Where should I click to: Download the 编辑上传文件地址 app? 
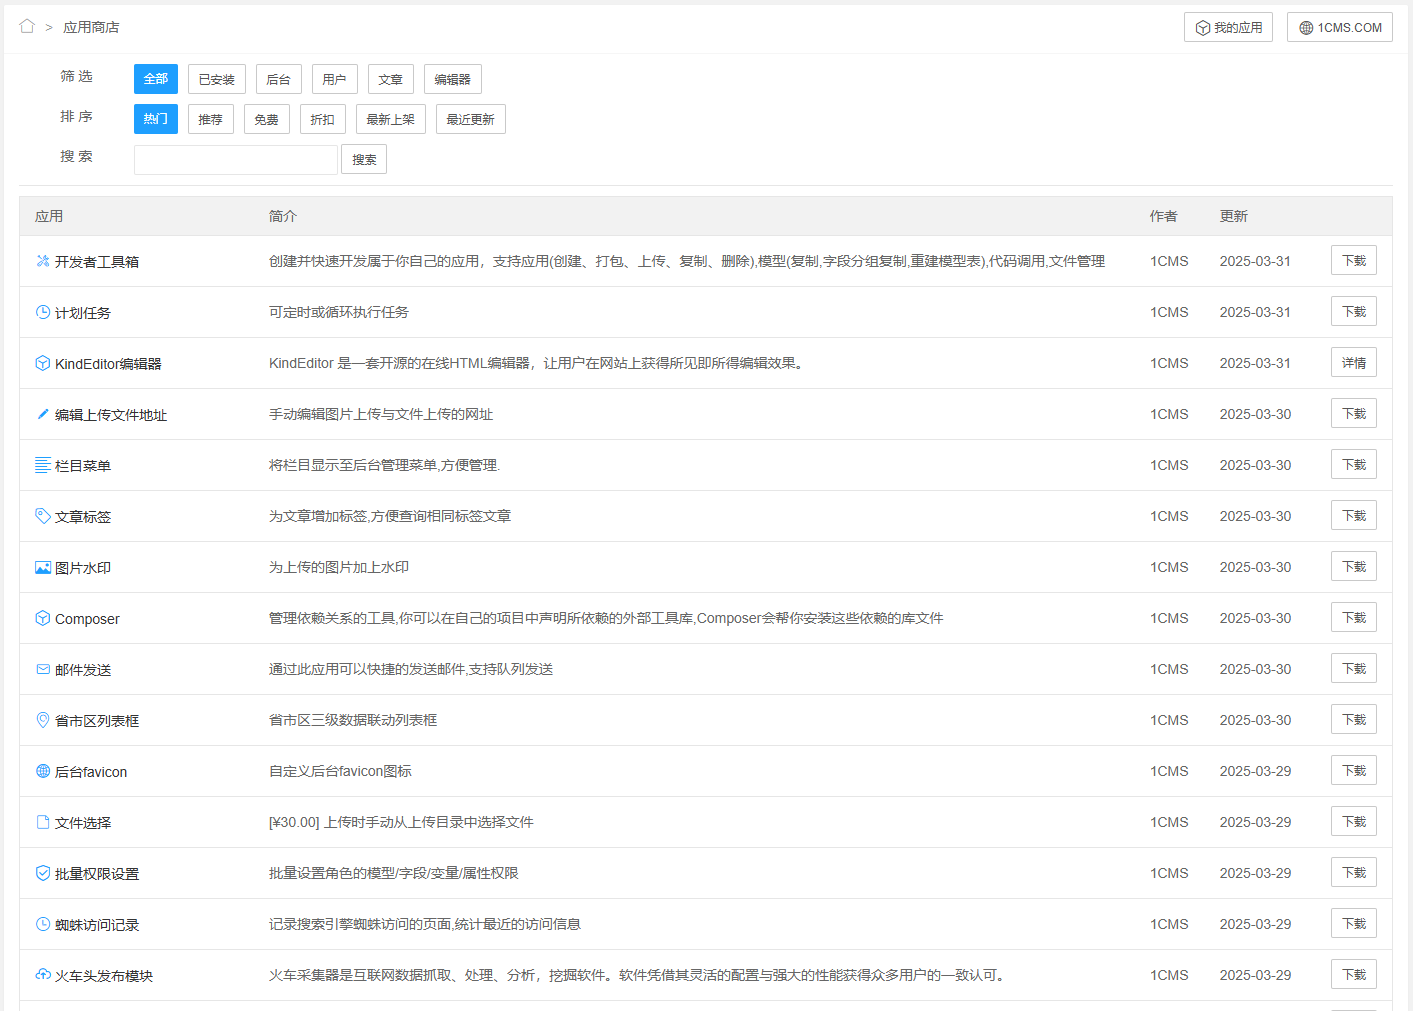[1354, 413]
